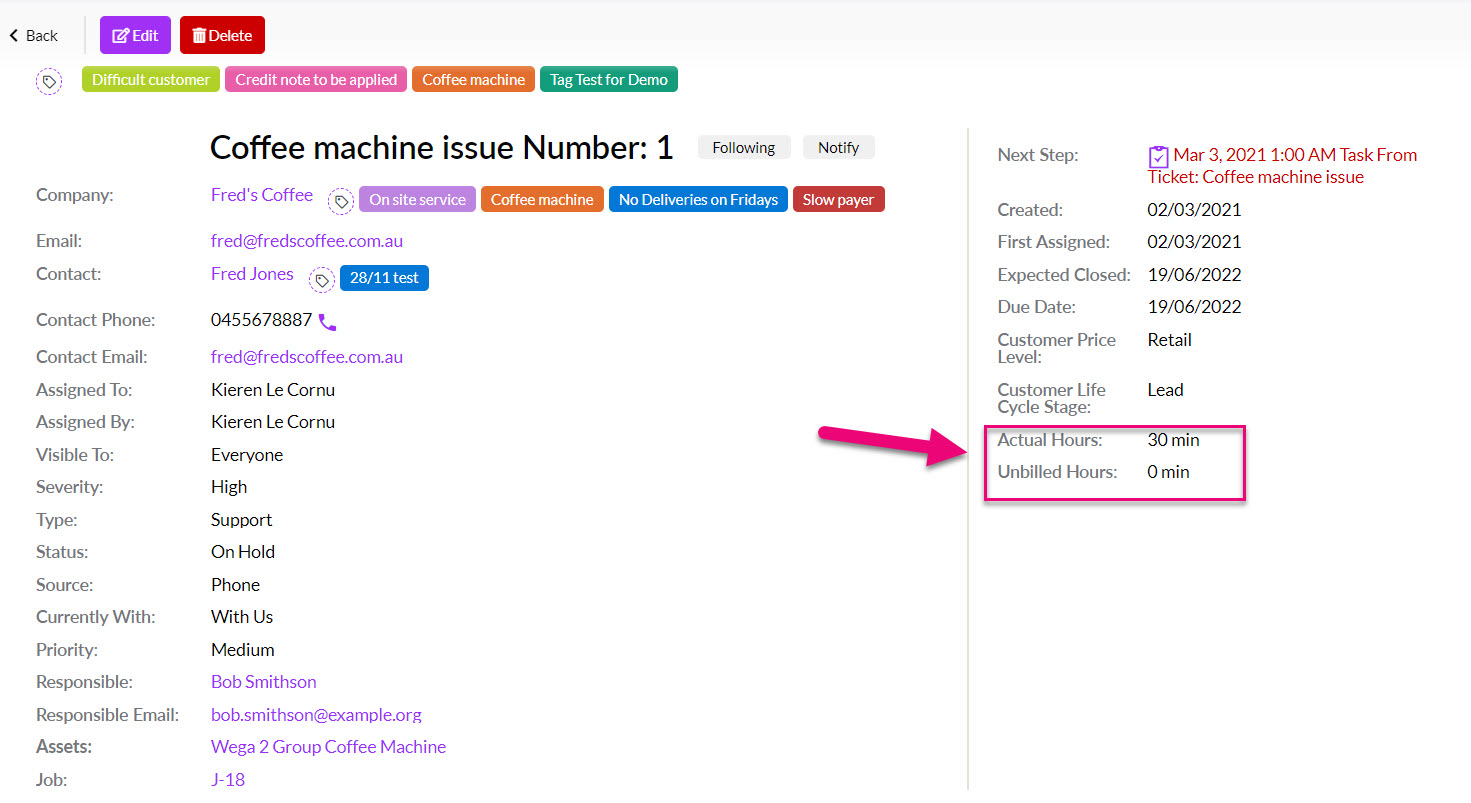Click the Expected Closed date 19/06/2022
This screenshot has width=1471, height=803.
[x=1194, y=275]
